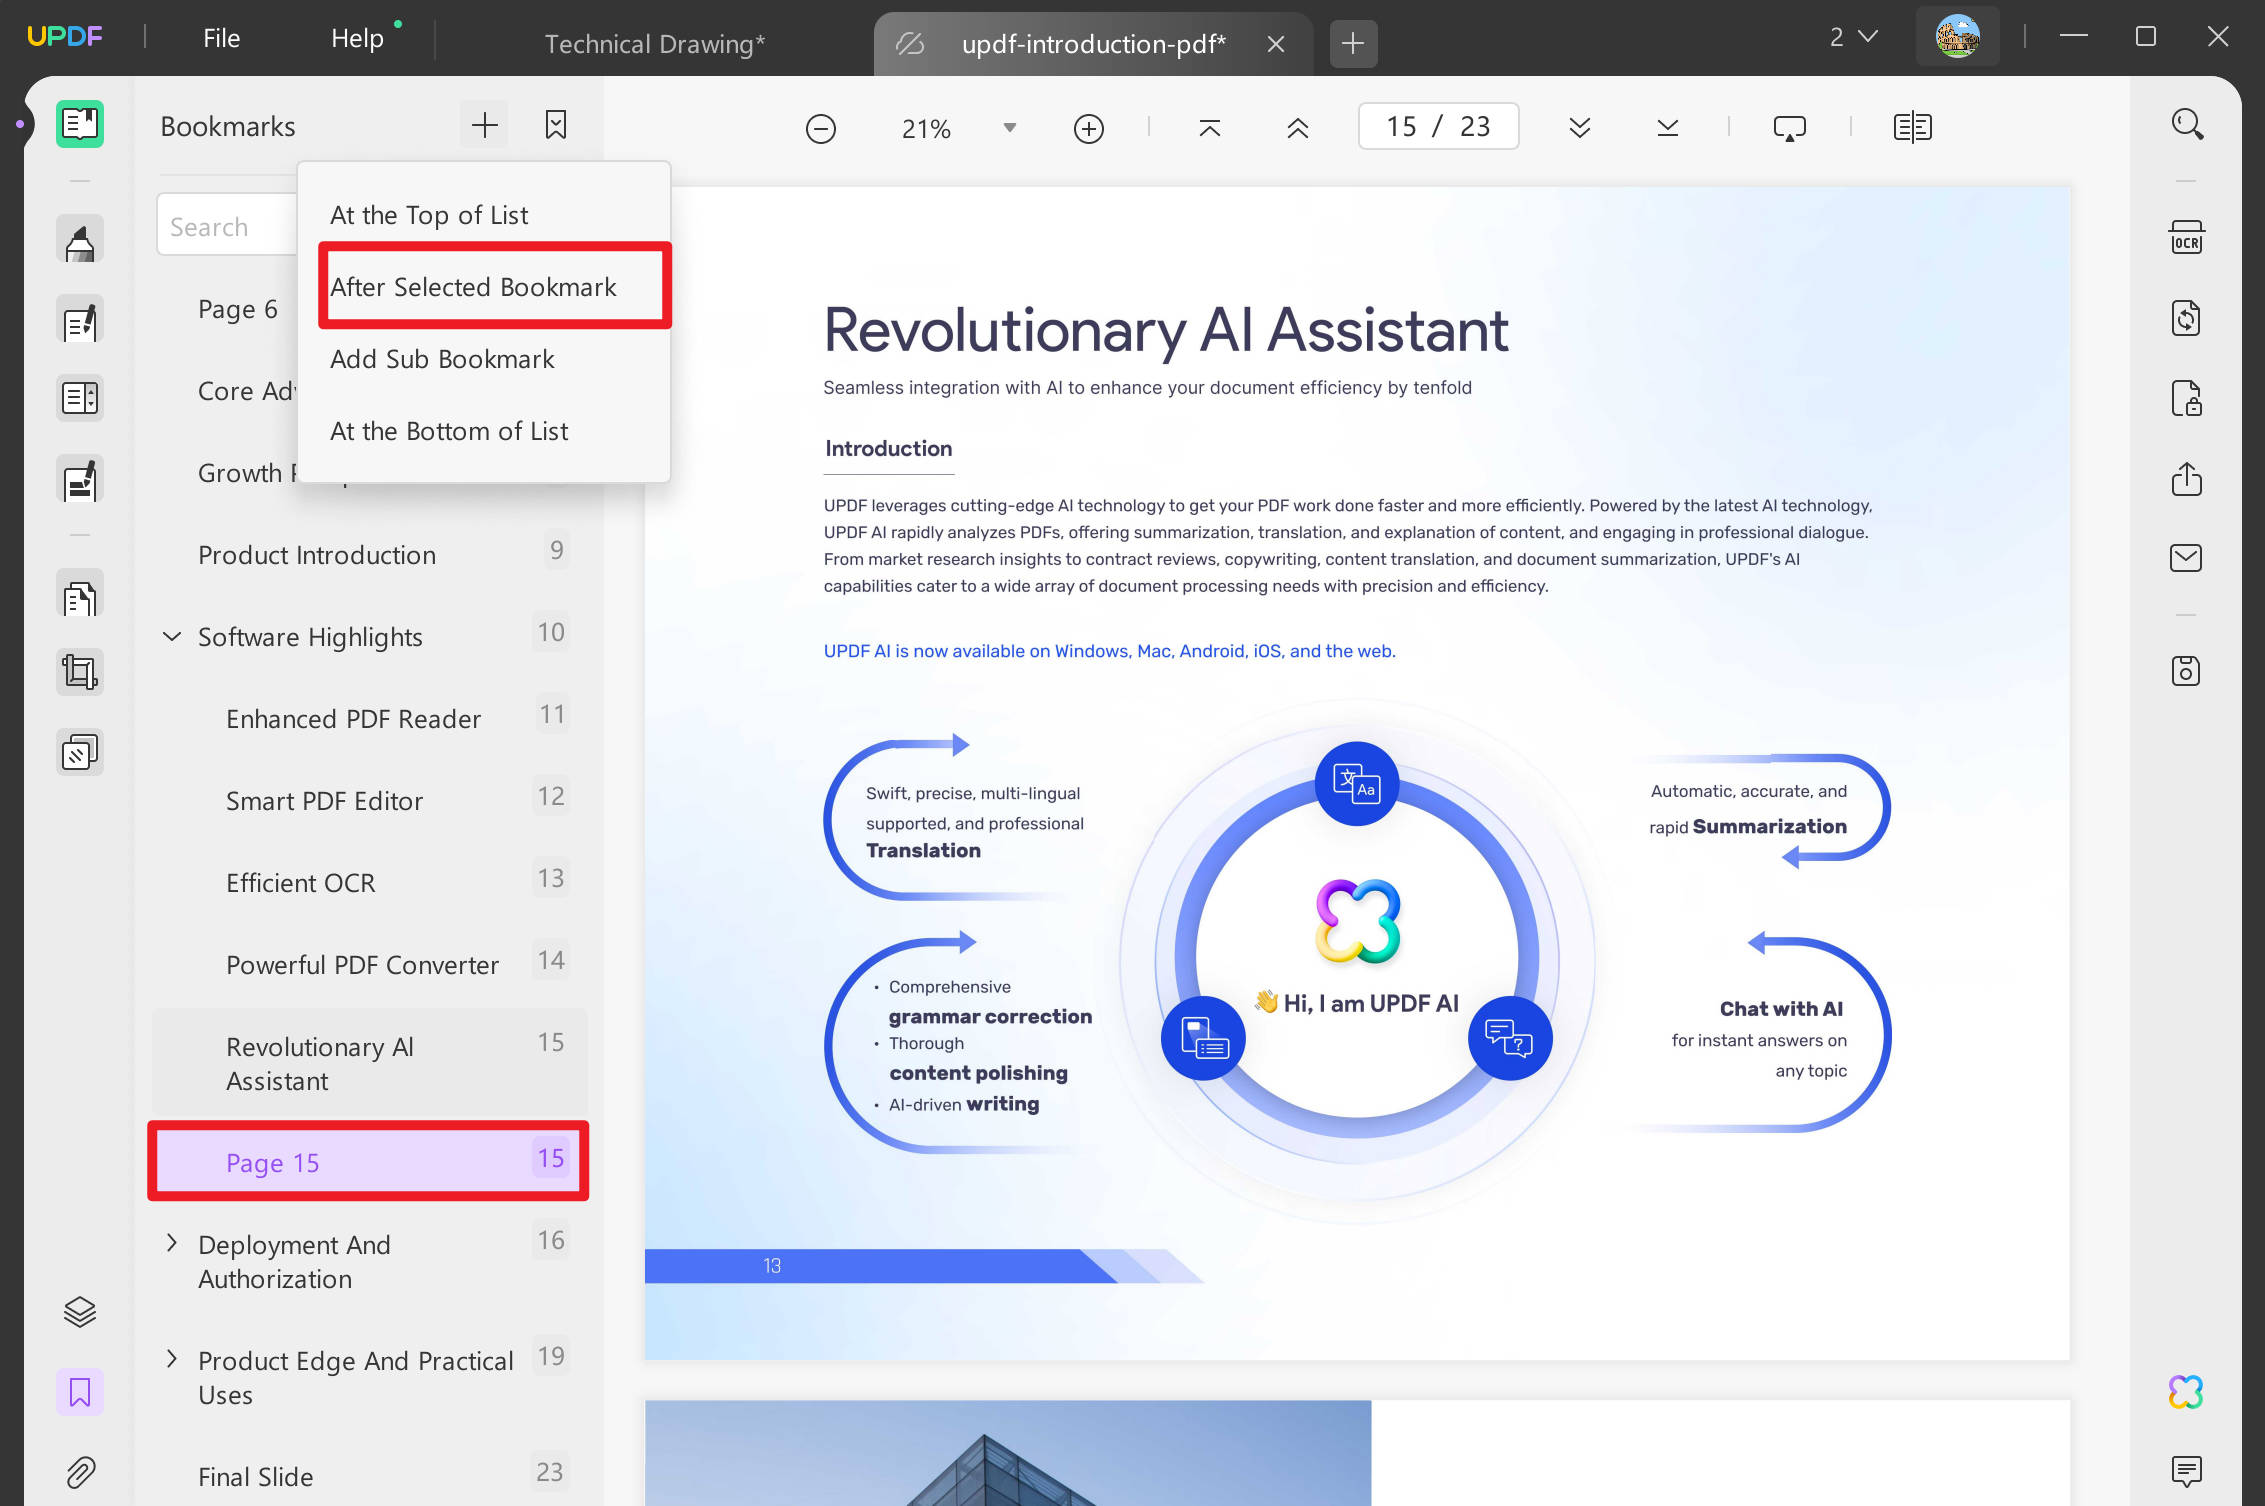The height and width of the screenshot is (1506, 2265).
Task: Open the attachments paperclip panel
Action: click(x=80, y=1472)
